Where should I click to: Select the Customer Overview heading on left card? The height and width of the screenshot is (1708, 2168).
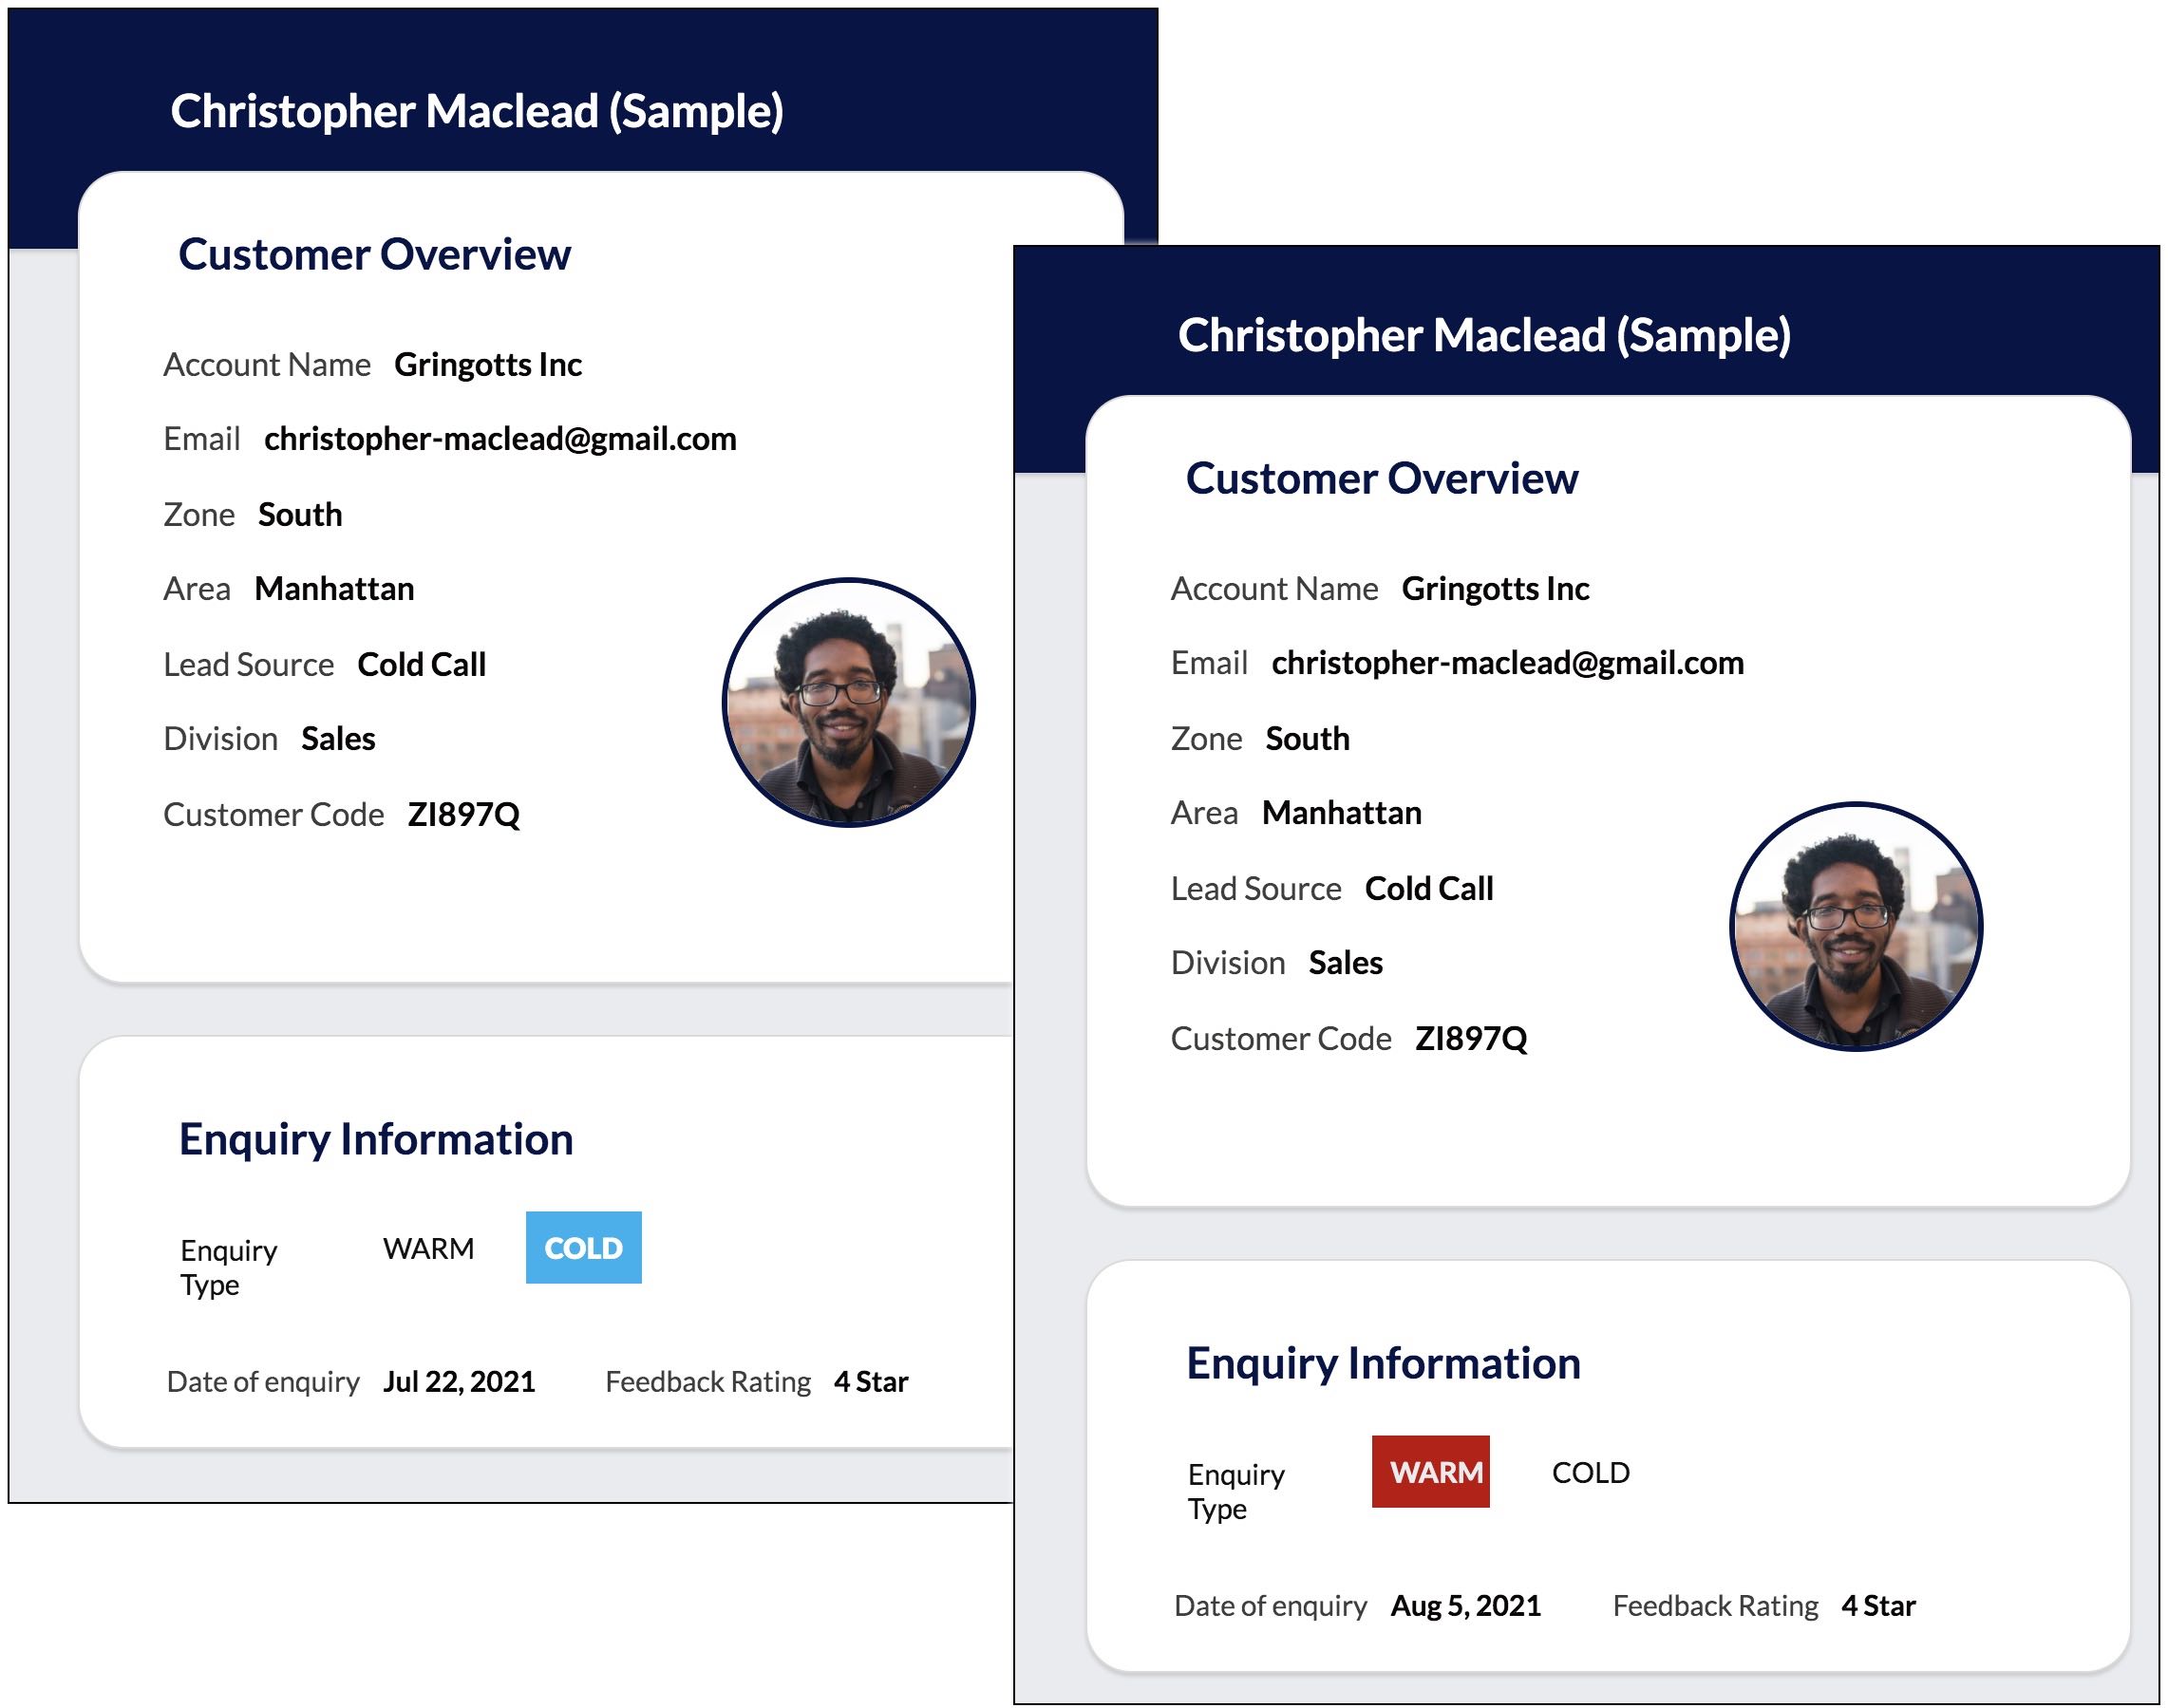[x=375, y=254]
